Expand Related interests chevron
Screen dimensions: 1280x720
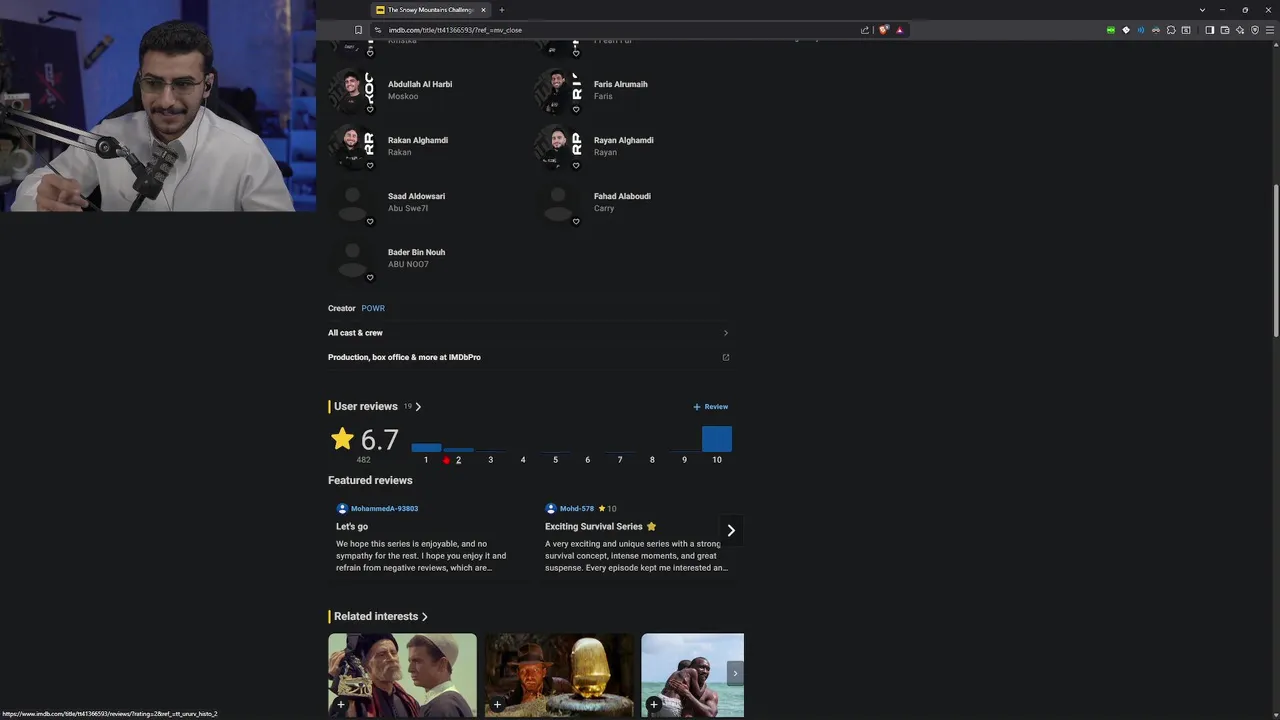tap(425, 617)
